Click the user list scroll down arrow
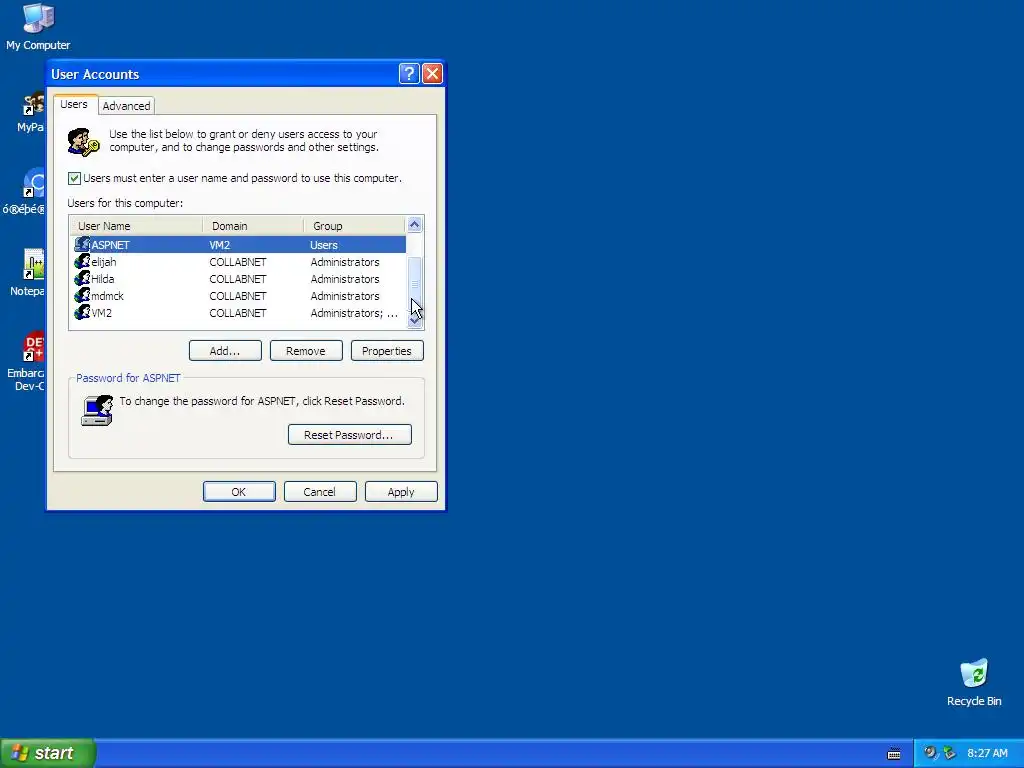This screenshot has height=768, width=1024. pyautogui.click(x=414, y=320)
